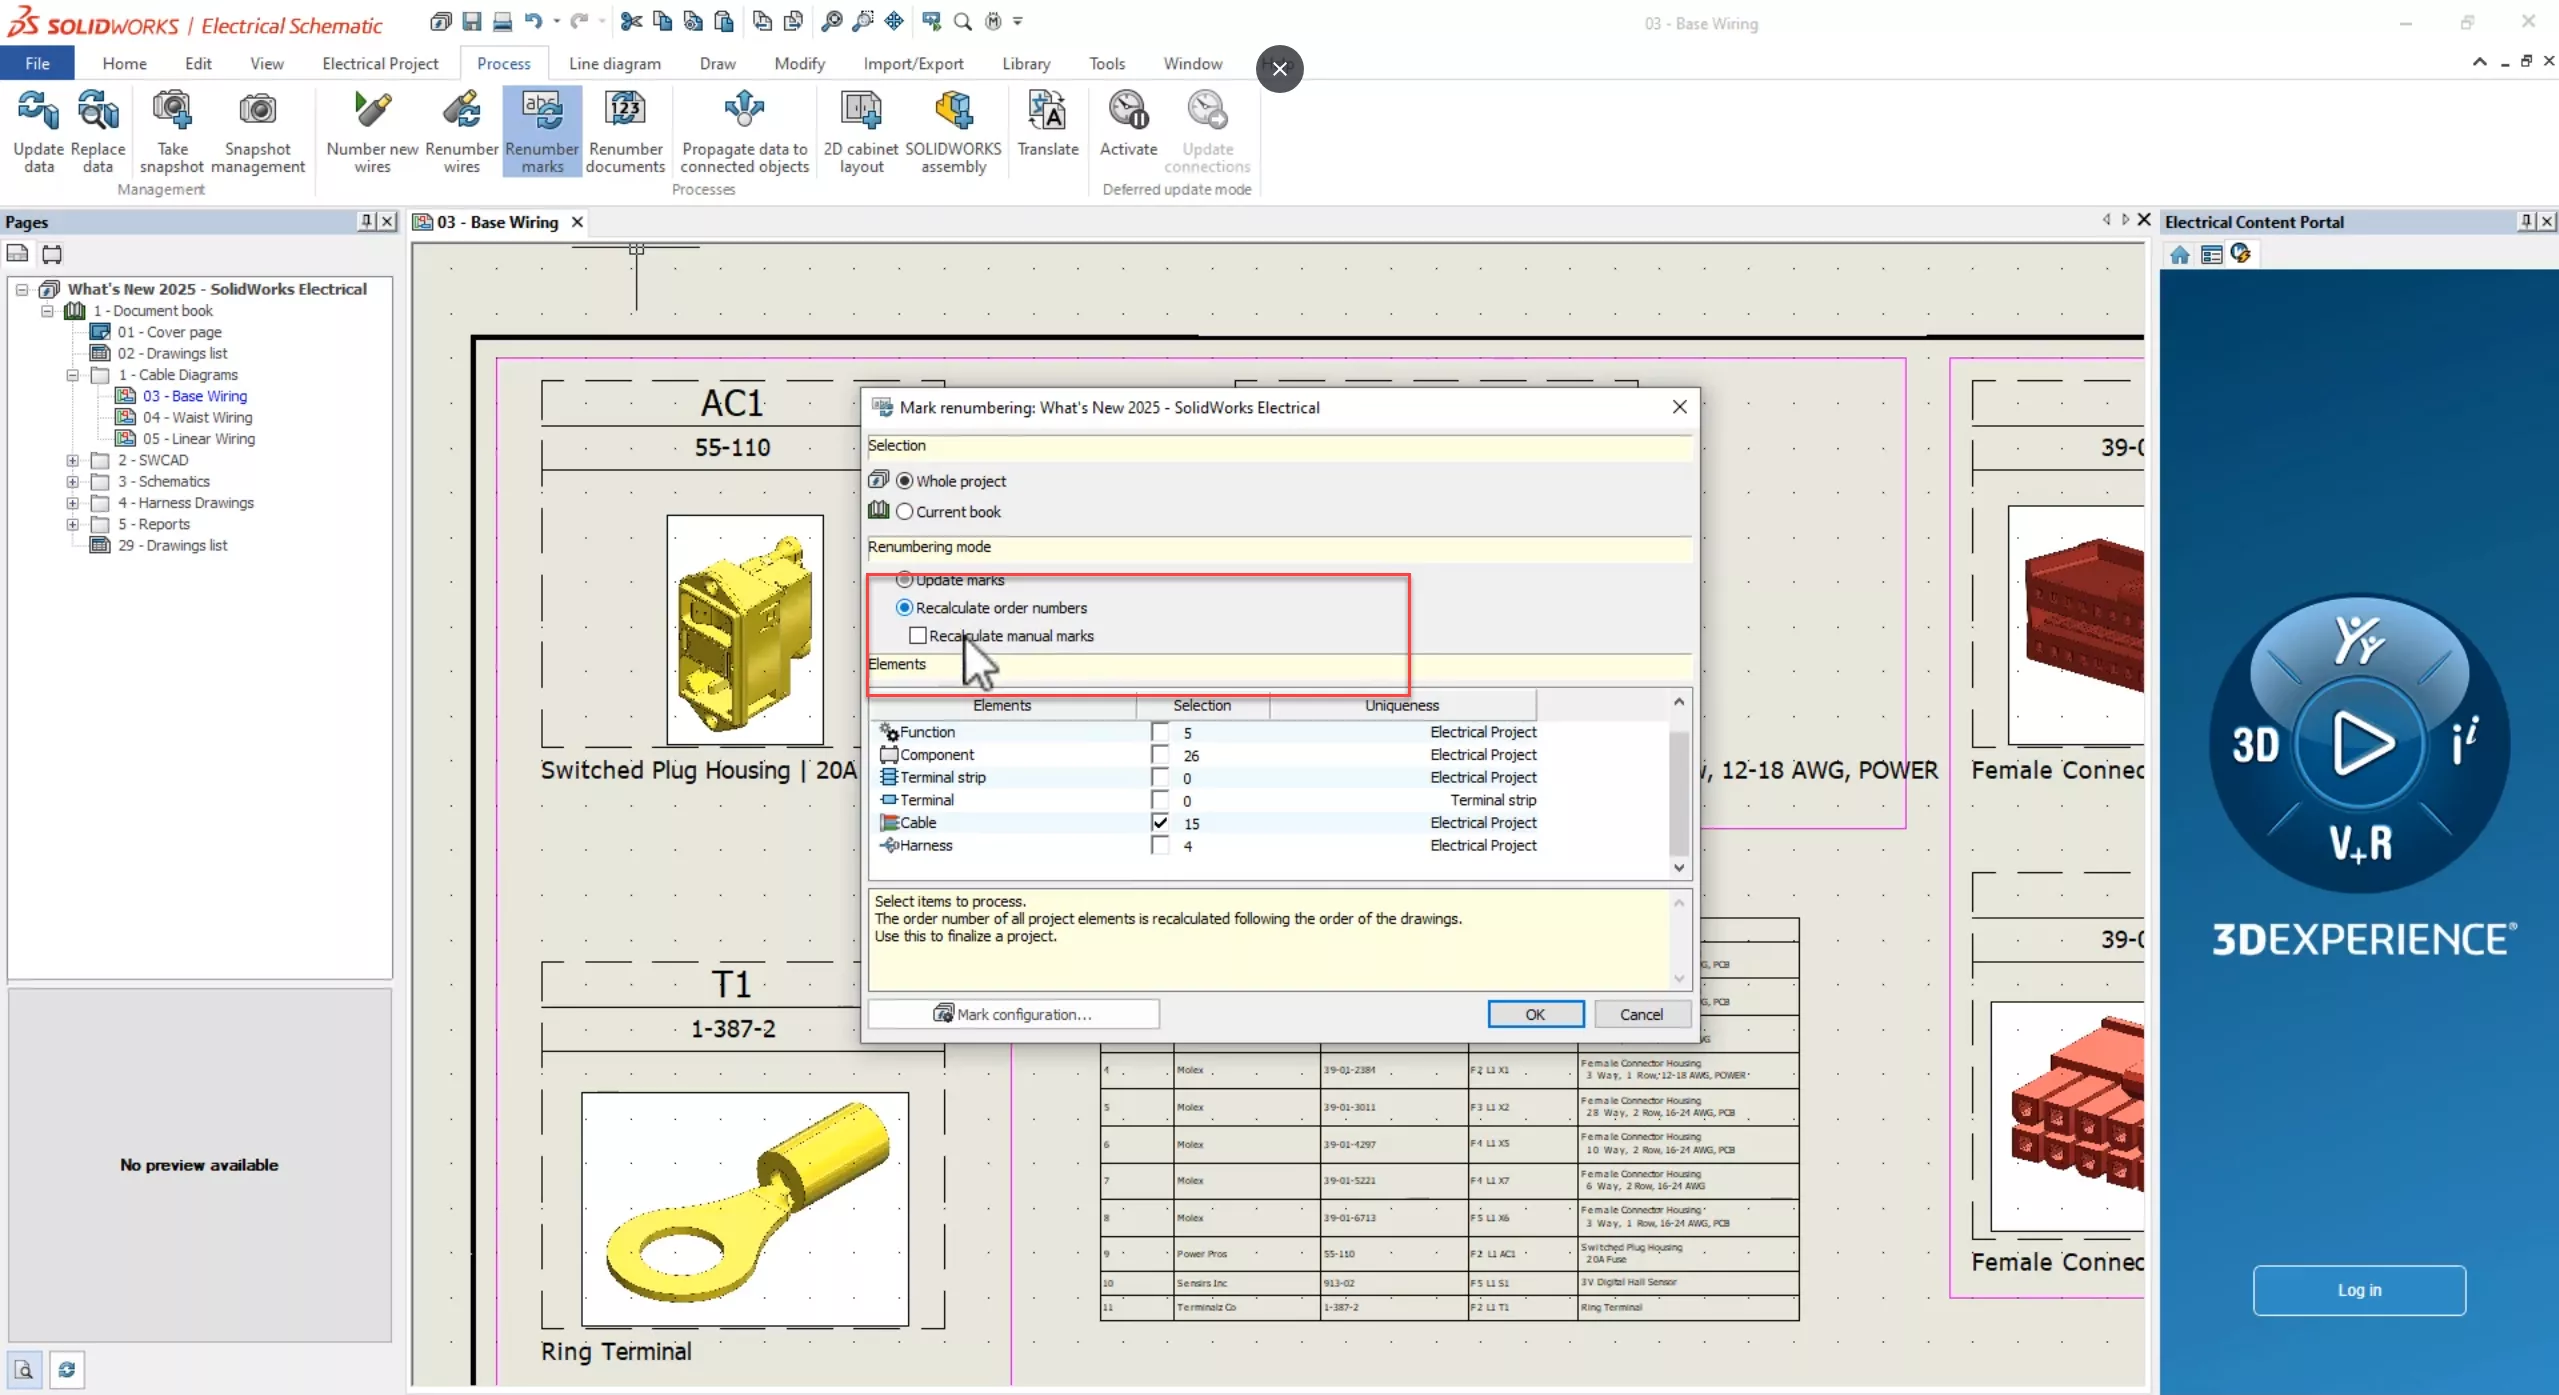The height and width of the screenshot is (1395, 2559).
Task: Take a snapshot with the camera icon
Action: pos(172,131)
